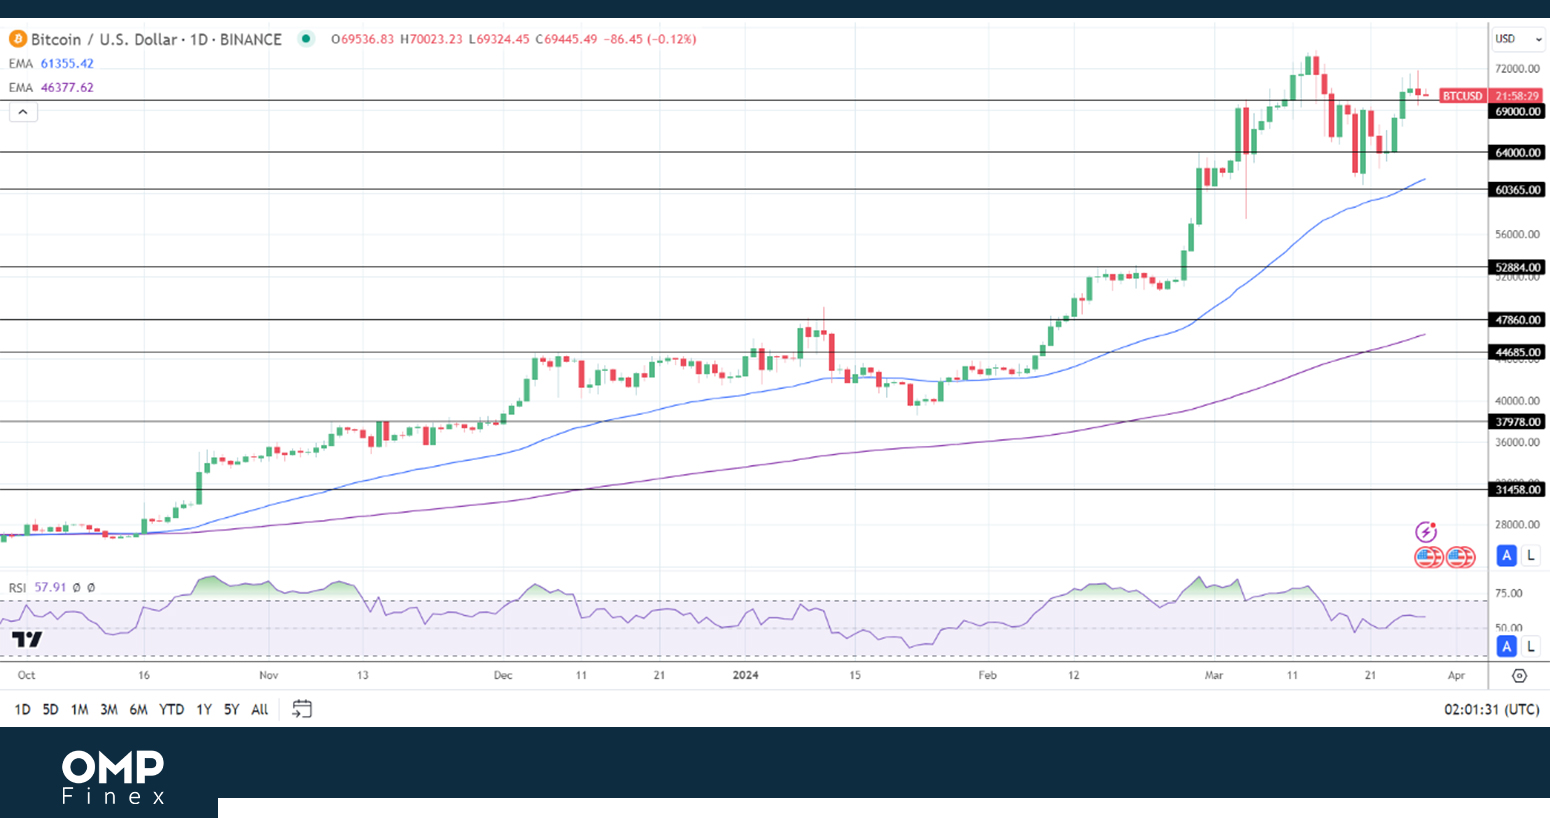Click the Feb label on the time axis

[987, 675]
